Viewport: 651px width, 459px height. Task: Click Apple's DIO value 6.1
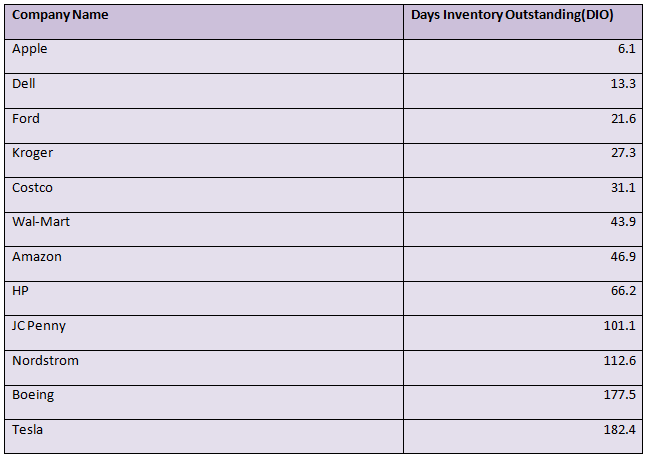coord(627,49)
